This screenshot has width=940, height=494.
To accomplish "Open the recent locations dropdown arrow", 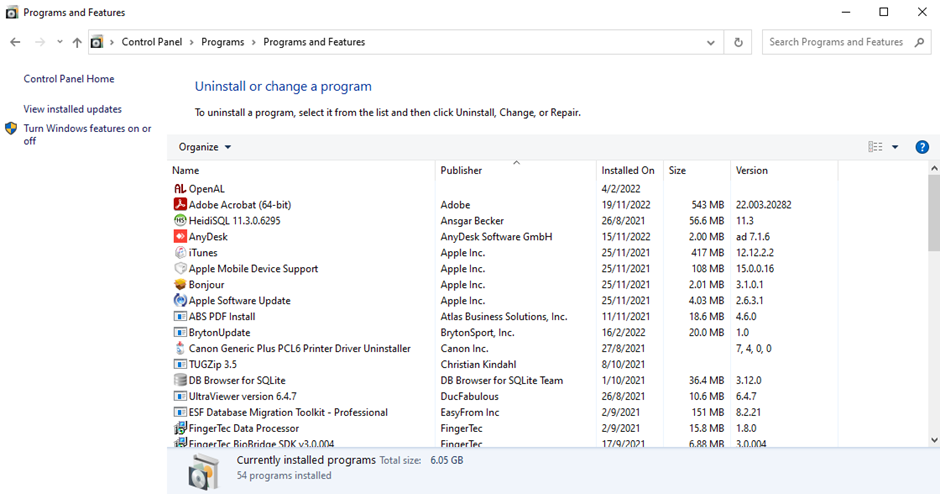I will point(59,42).
